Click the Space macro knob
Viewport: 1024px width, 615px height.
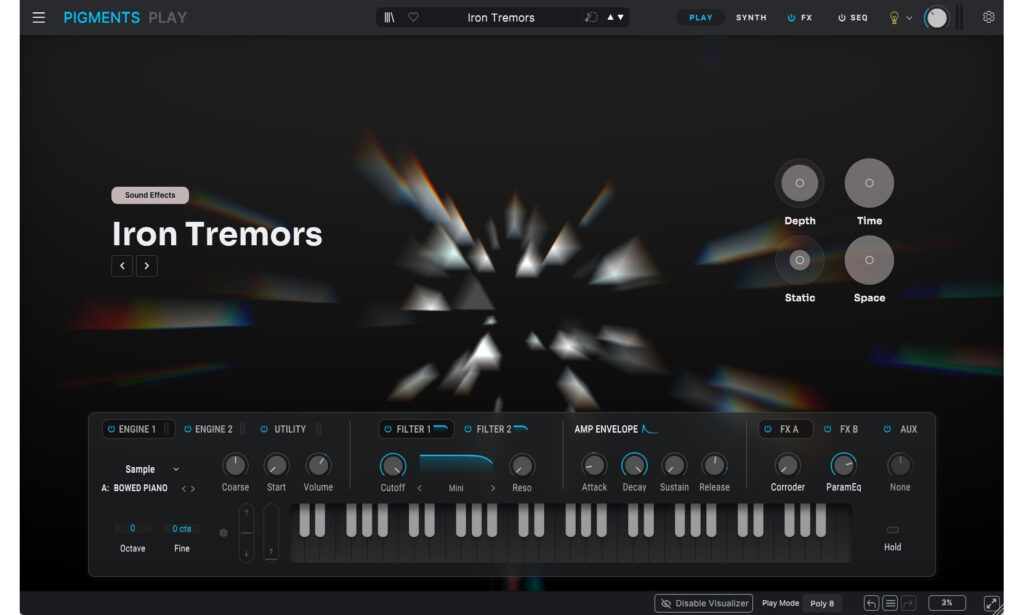(x=869, y=260)
